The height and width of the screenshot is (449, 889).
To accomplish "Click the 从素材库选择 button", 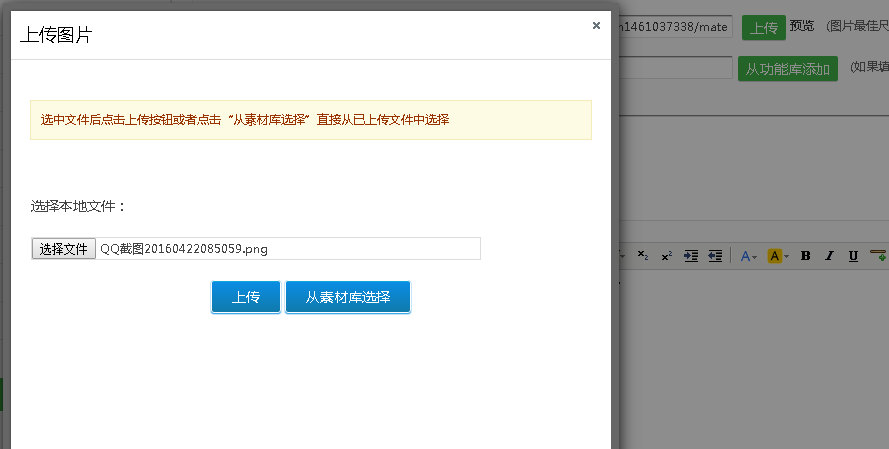I will pyautogui.click(x=348, y=297).
